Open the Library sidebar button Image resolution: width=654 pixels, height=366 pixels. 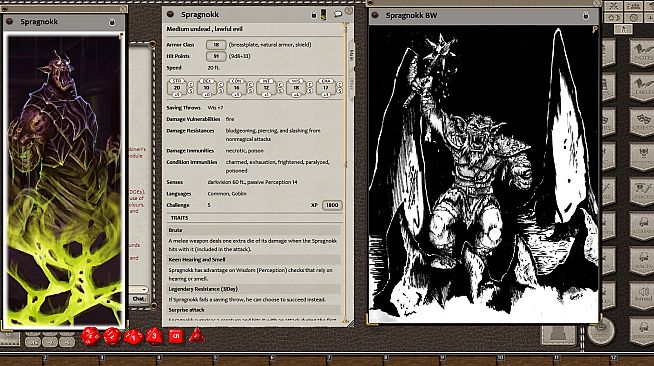(x=641, y=330)
